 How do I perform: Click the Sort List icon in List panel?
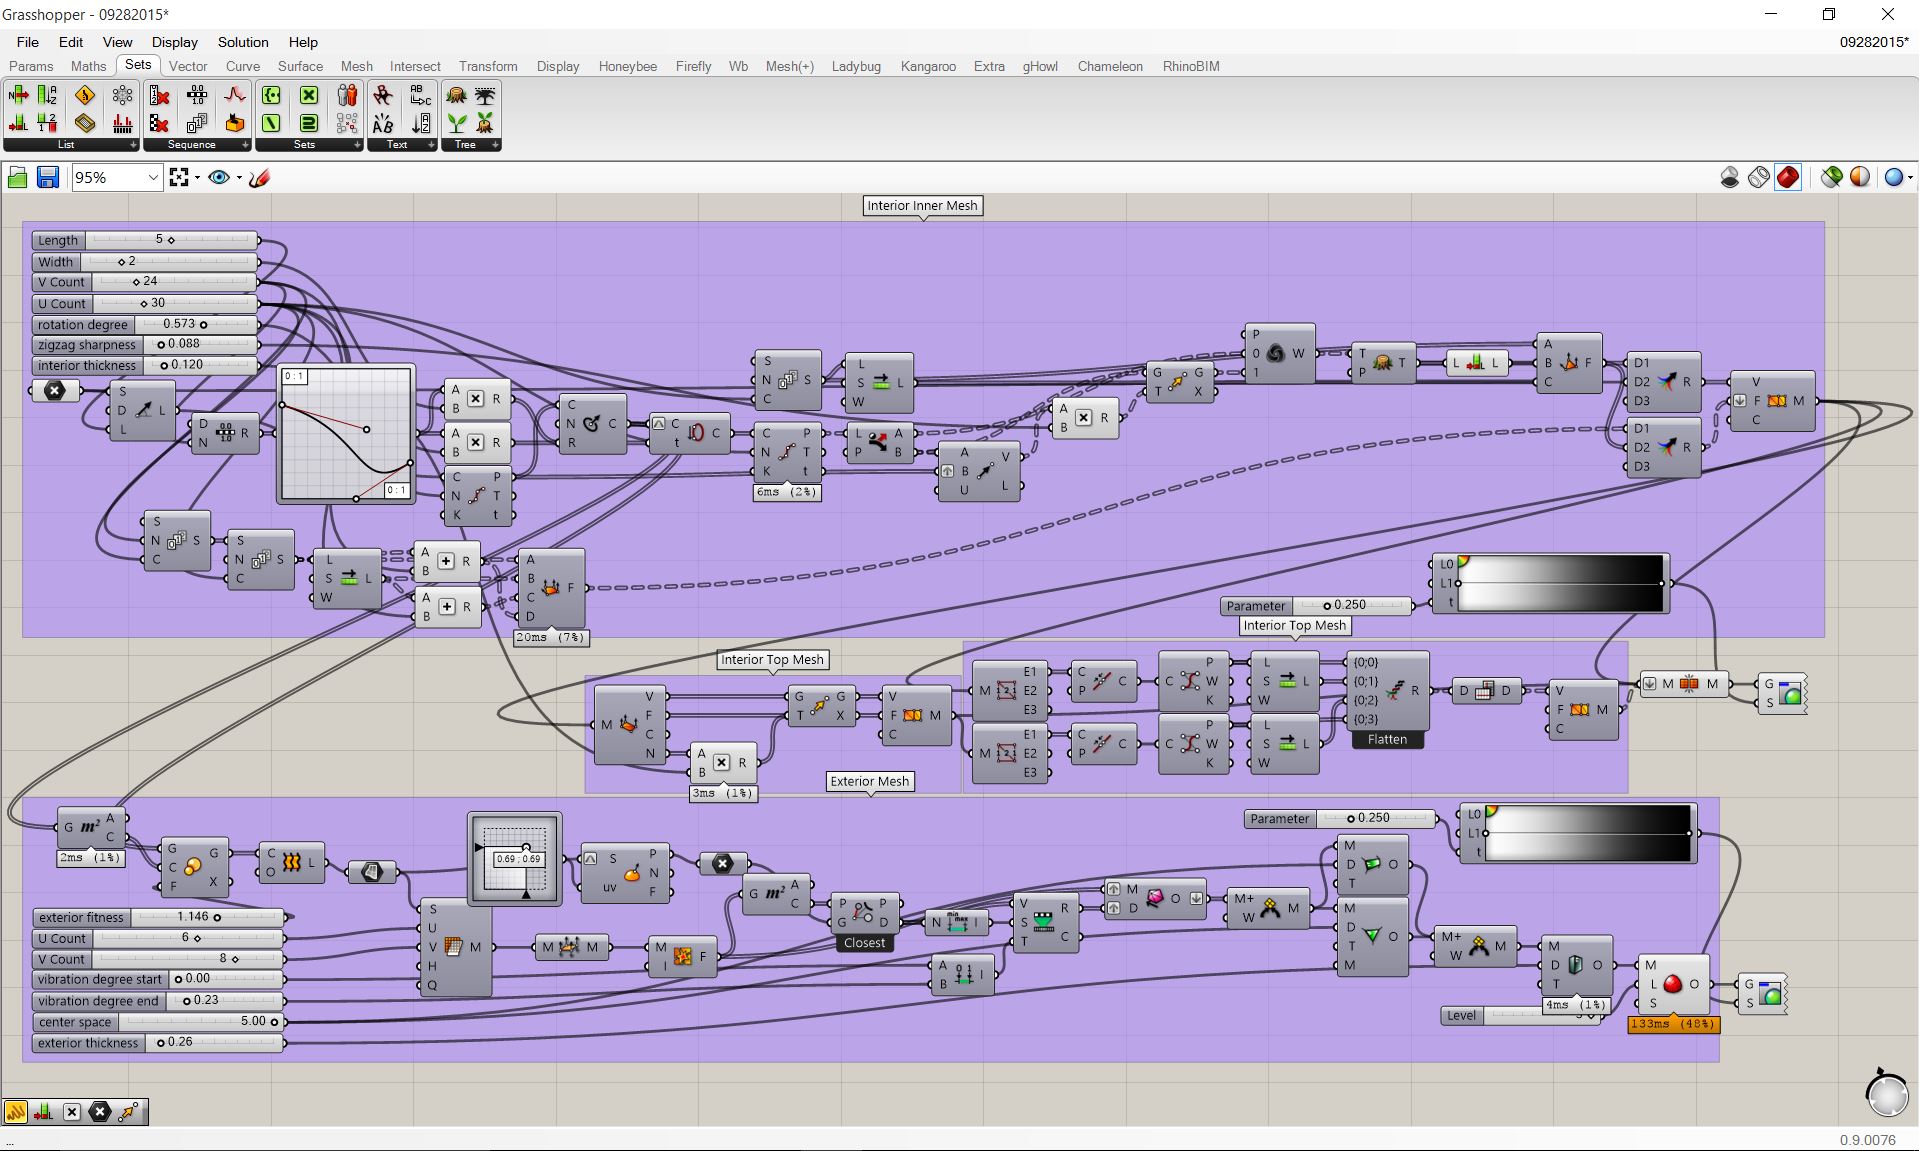[x=47, y=96]
